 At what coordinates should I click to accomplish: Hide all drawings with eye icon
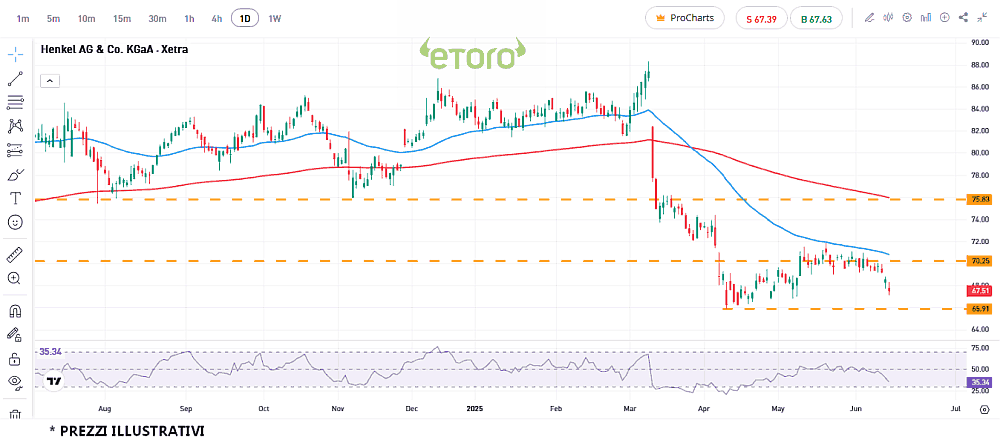coord(15,382)
